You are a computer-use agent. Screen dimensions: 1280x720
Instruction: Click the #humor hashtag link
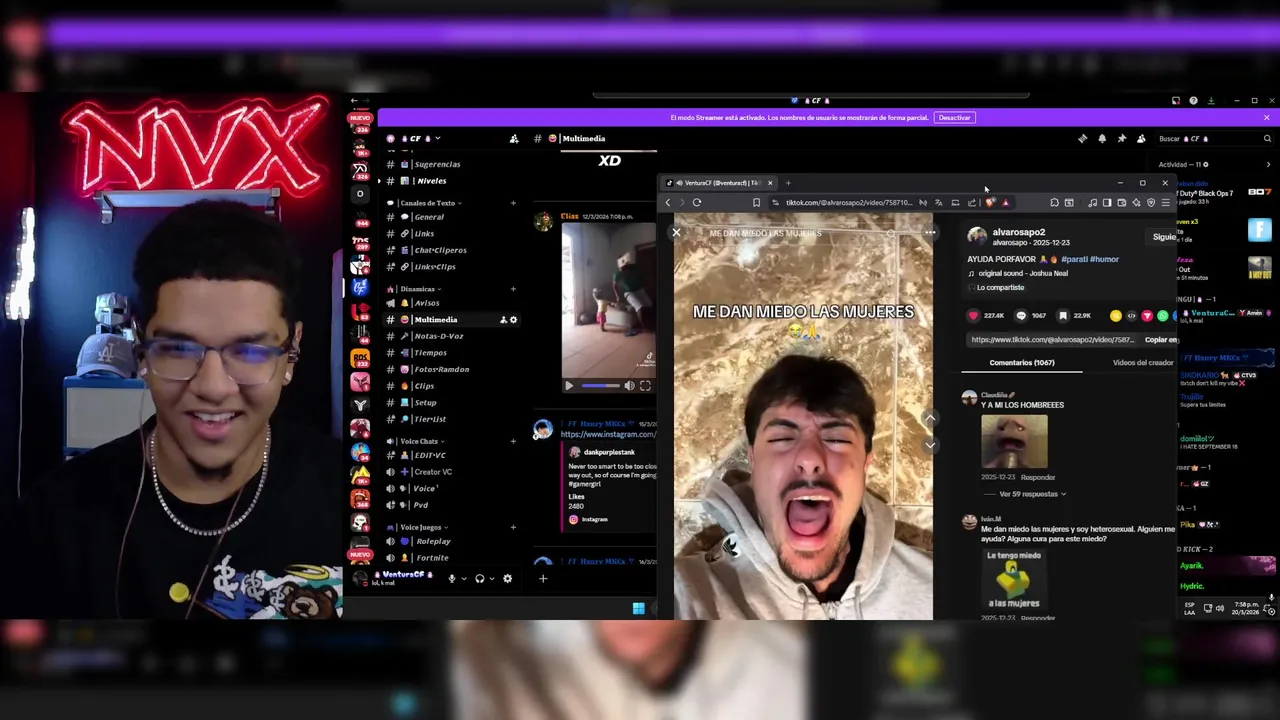pos(1104,260)
